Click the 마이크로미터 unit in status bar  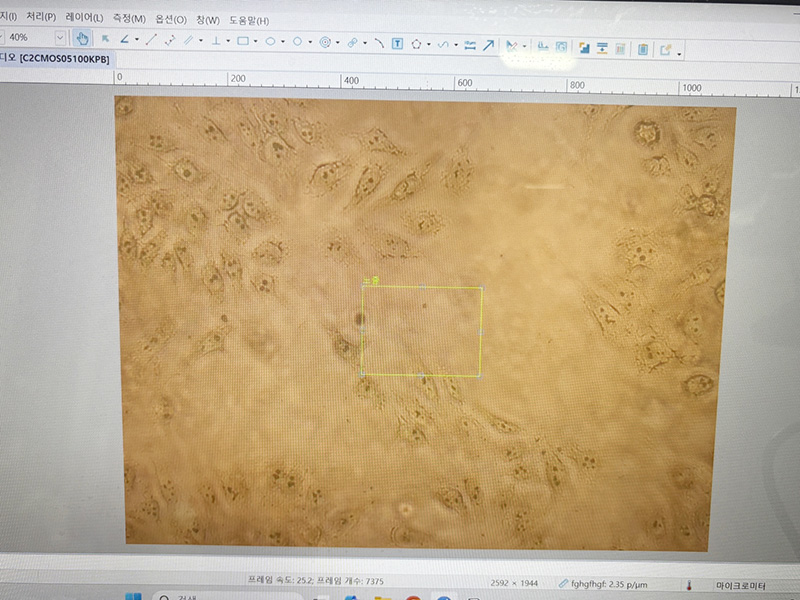tap(740, 583)
